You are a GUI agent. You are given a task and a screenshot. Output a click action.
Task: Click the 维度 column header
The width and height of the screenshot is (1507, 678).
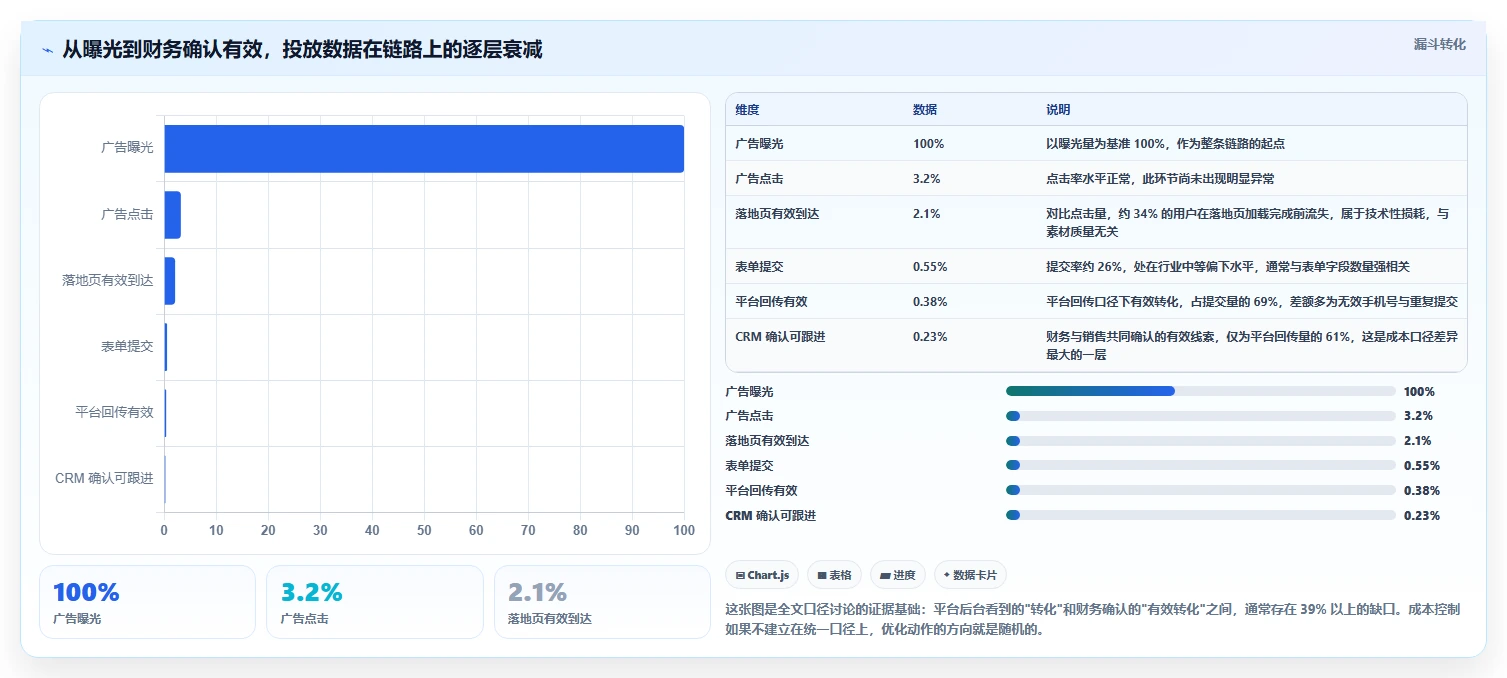(747, 110)
